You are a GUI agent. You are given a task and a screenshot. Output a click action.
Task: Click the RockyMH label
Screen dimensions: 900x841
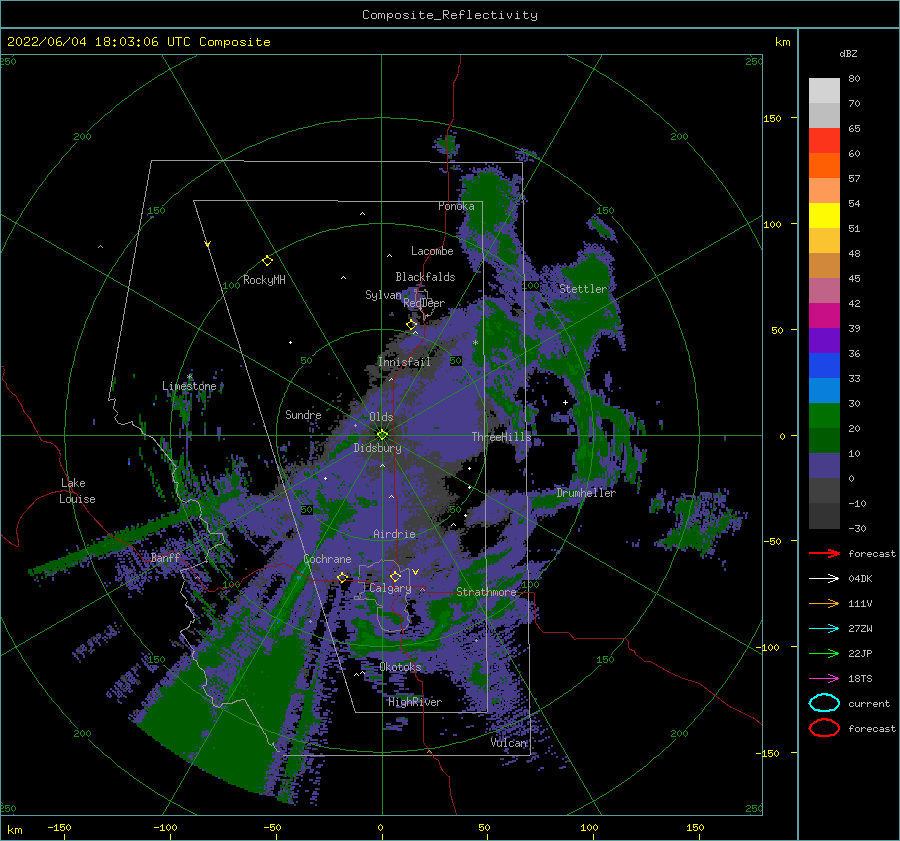(264, 280)
